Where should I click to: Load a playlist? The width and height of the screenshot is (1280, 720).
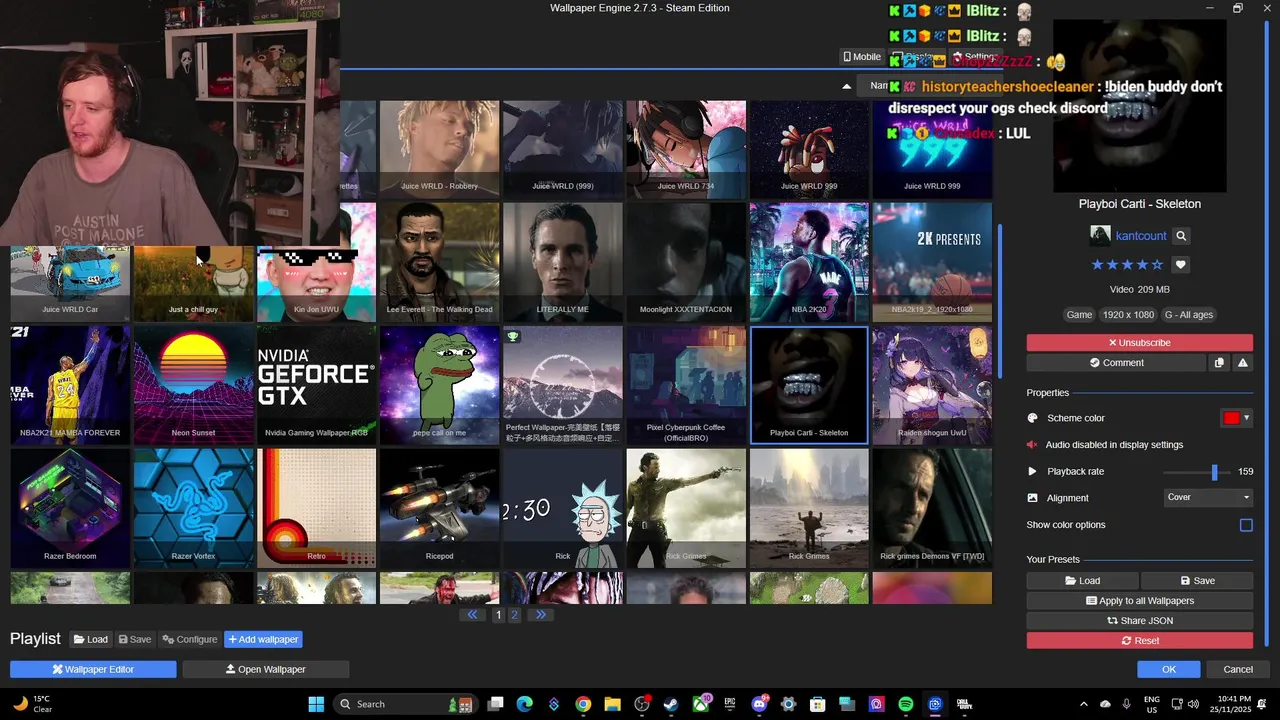[91, 640]
